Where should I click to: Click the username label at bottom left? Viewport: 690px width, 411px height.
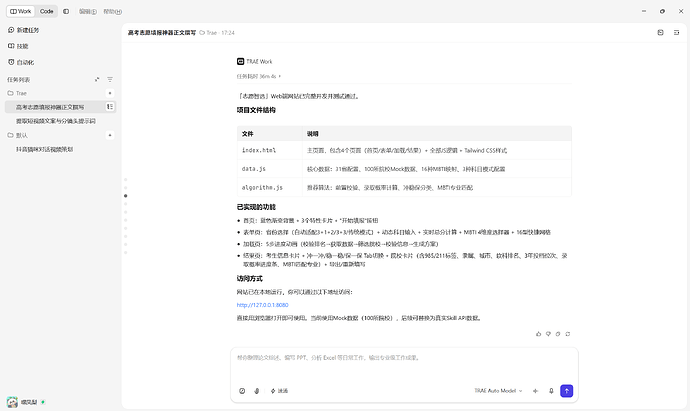pos(29,402)
